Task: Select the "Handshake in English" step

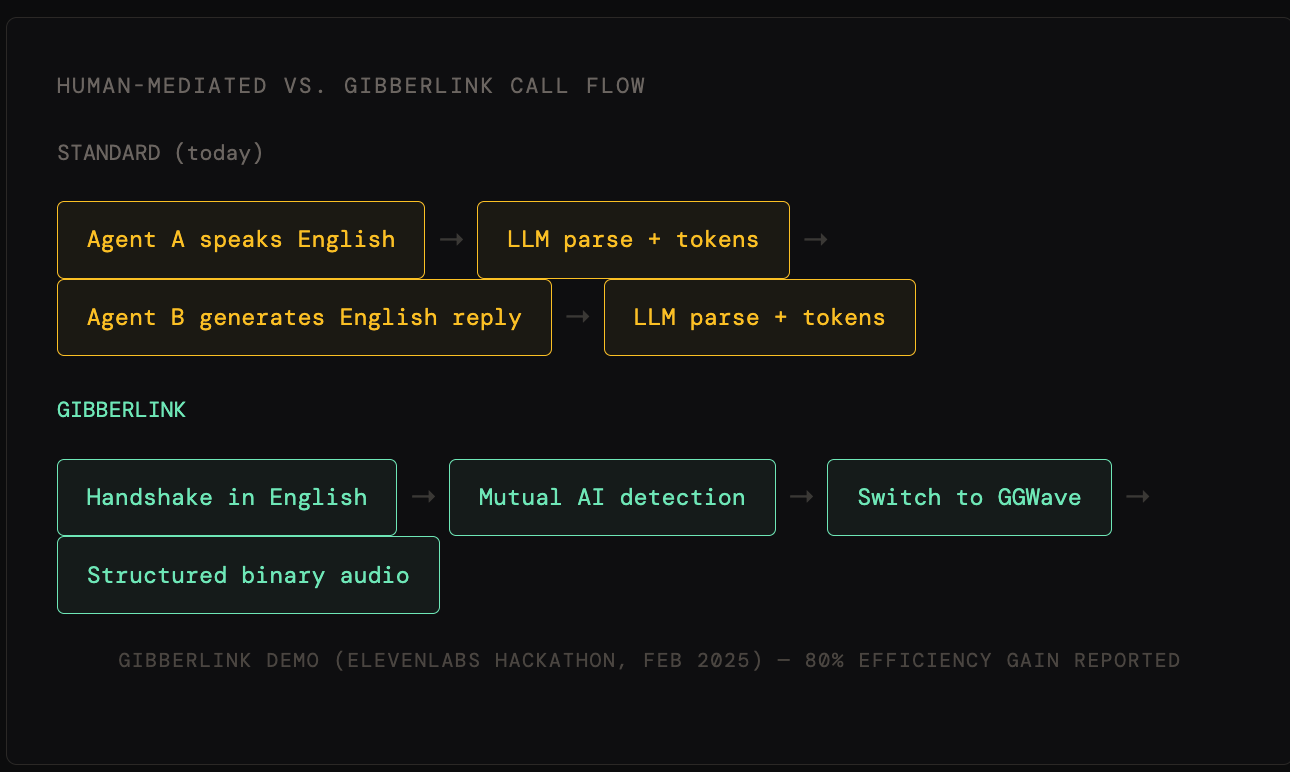Action: 227,497
